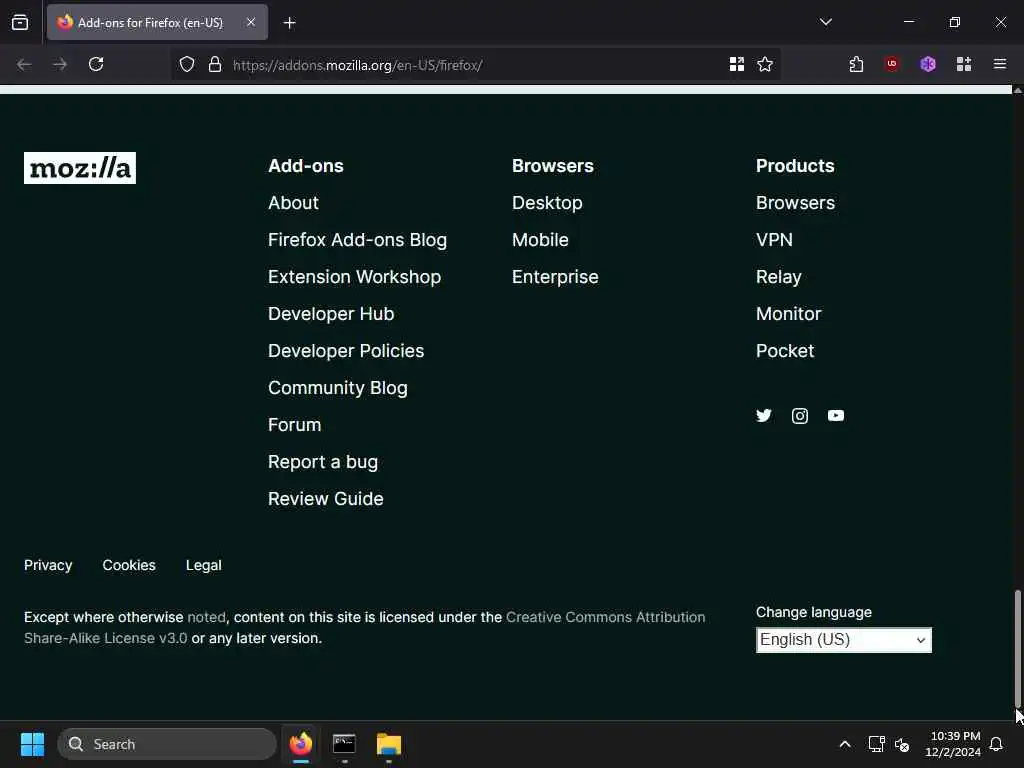Open Extension Workshop link

pos(354,277)
